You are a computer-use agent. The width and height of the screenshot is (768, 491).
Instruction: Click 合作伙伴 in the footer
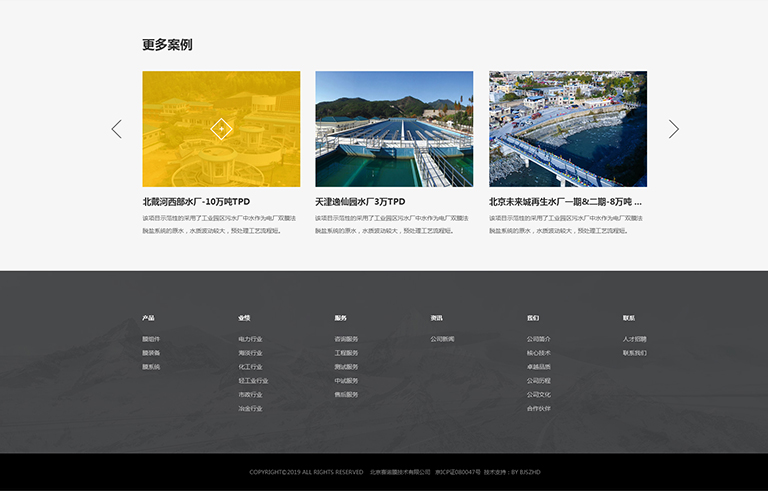[x=538, y=409]
